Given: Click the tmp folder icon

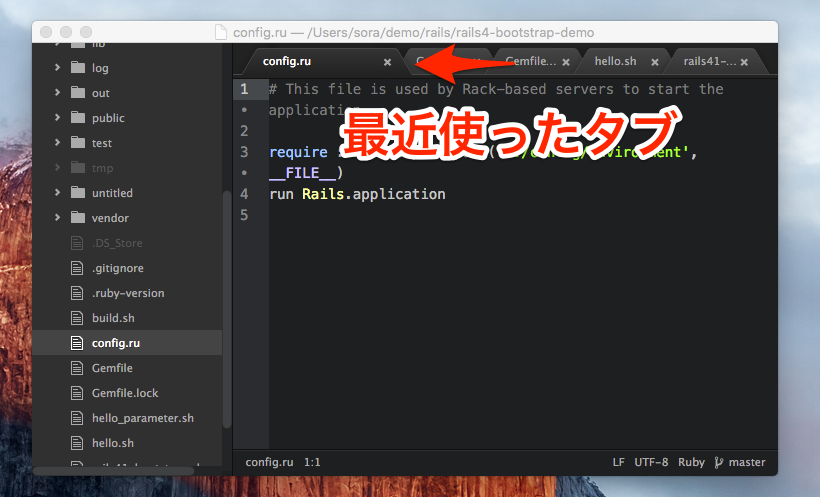Looking at the screenshot, I should click(78, 167).
